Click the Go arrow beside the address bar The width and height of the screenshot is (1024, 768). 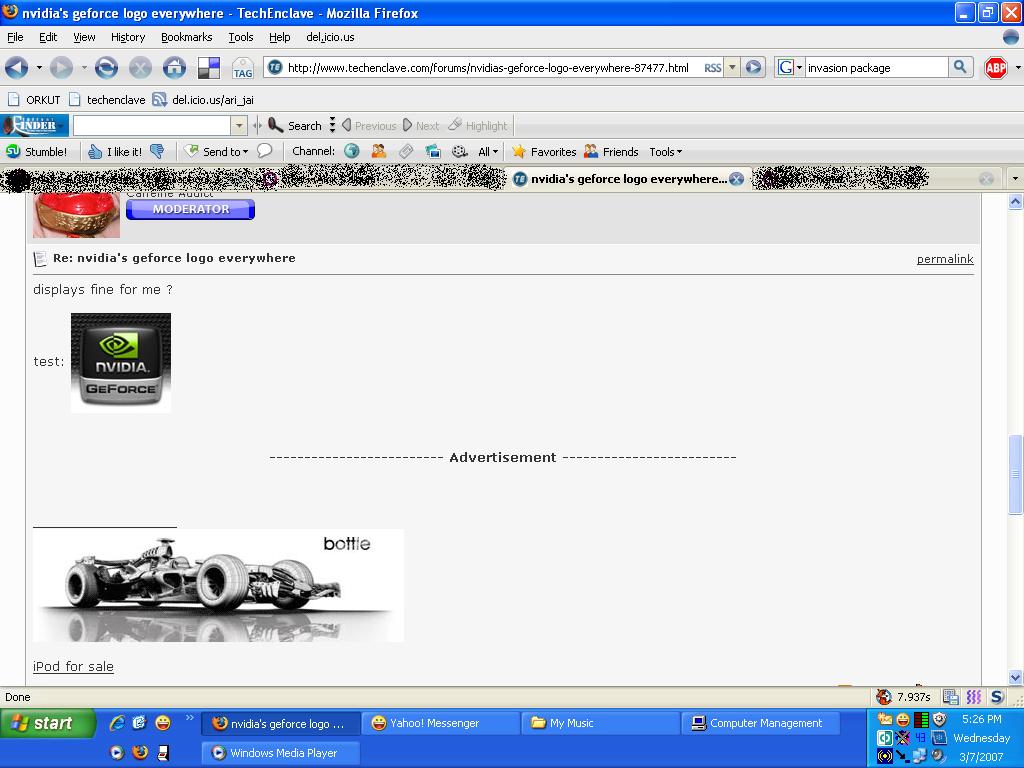click(x=753, y=67)
